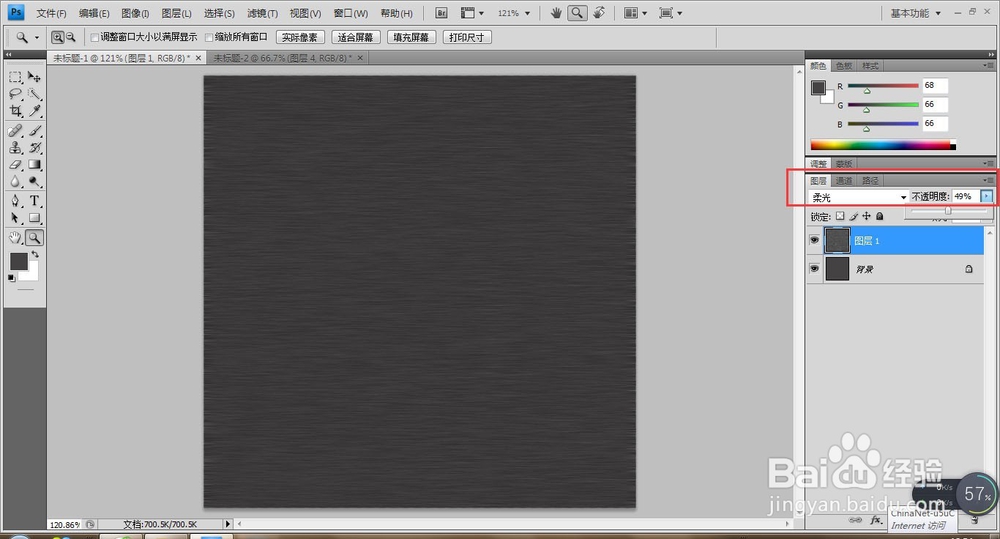Select the Gradient tool
Viewport: 1000px width, 539px height.
34,165
